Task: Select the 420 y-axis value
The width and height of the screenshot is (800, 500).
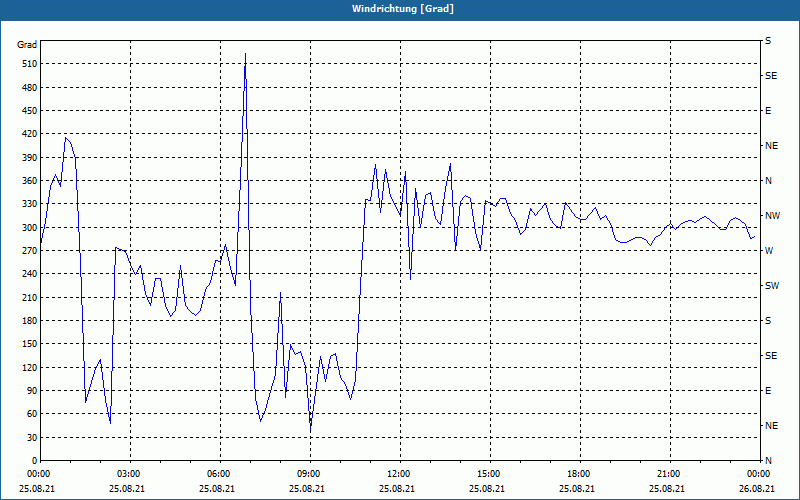Action: click(30, 134)
